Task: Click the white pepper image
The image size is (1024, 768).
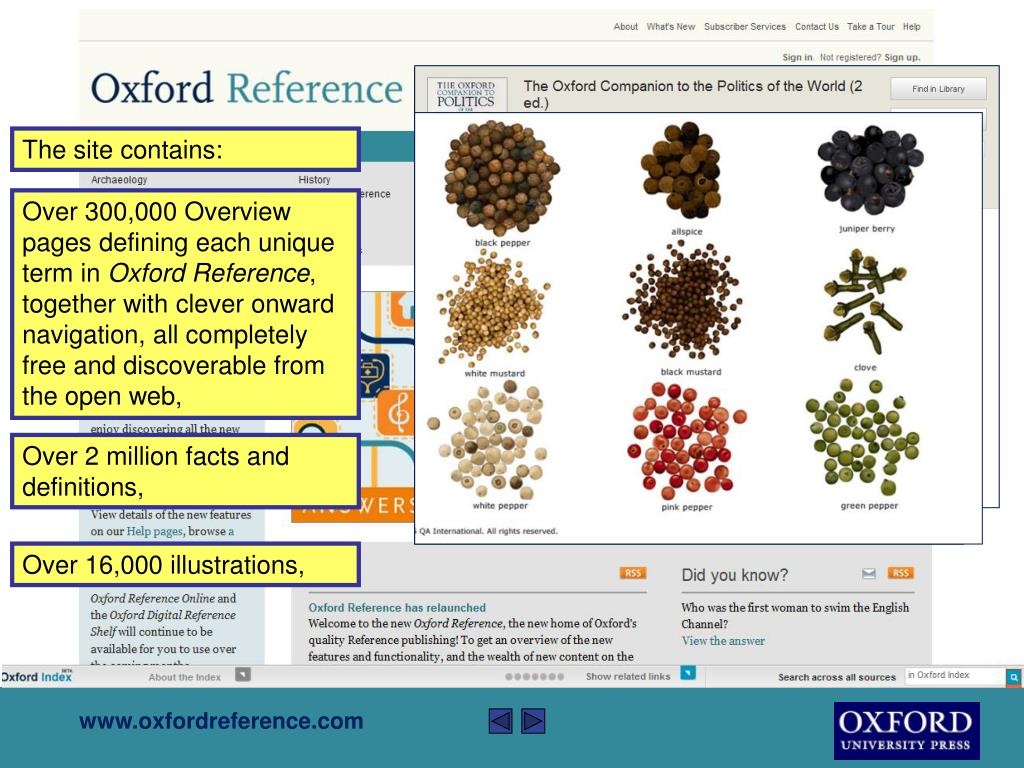Action: 487,440
